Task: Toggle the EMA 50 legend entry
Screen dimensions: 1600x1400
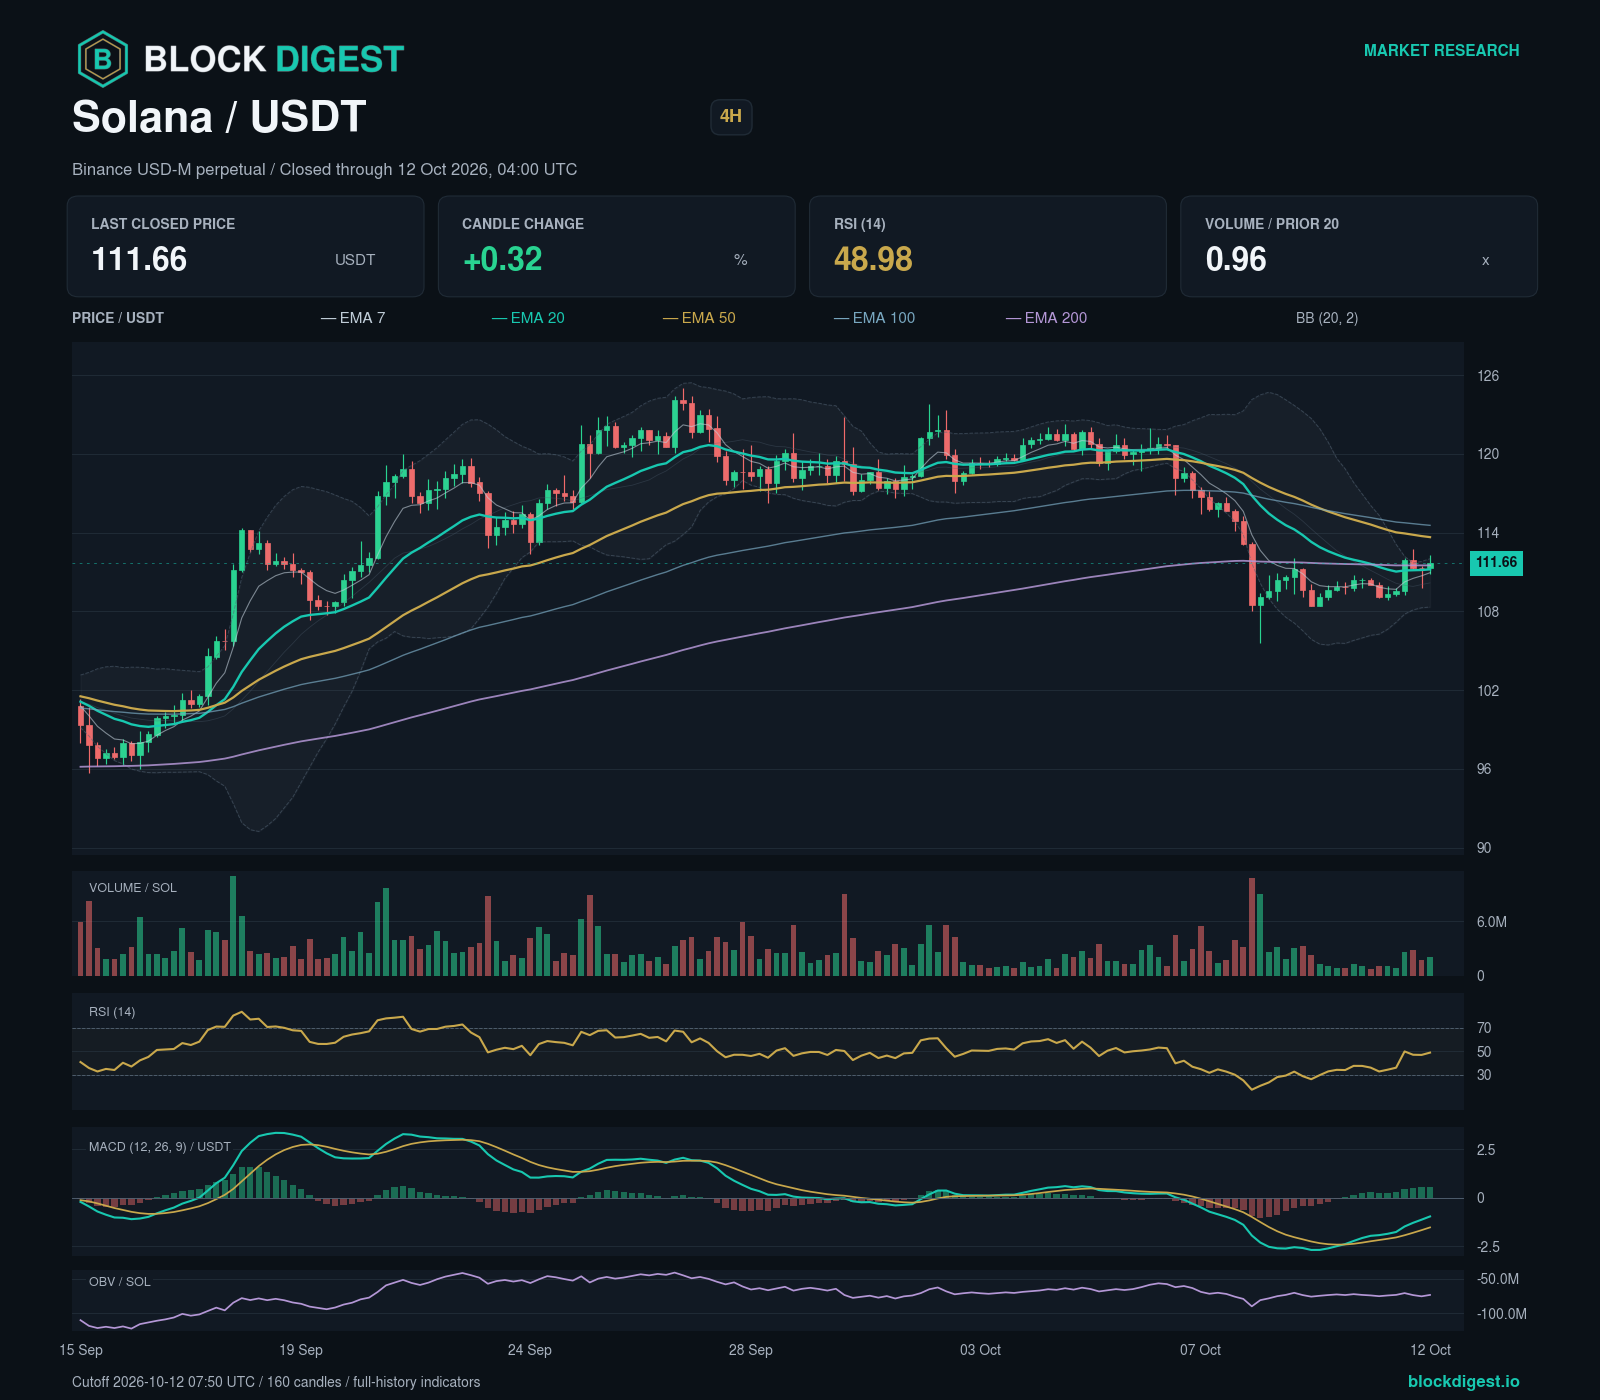Action: tap(699, 318)
